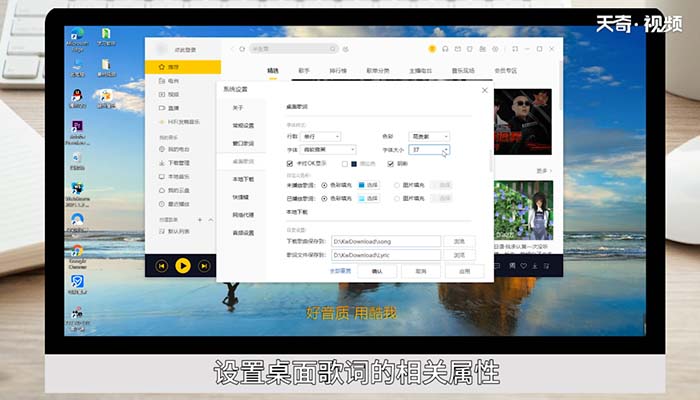Viewport: 700px width, 400px height.
Task: Go back with the back arrow in the toolbar
Action: coord(232,49)
